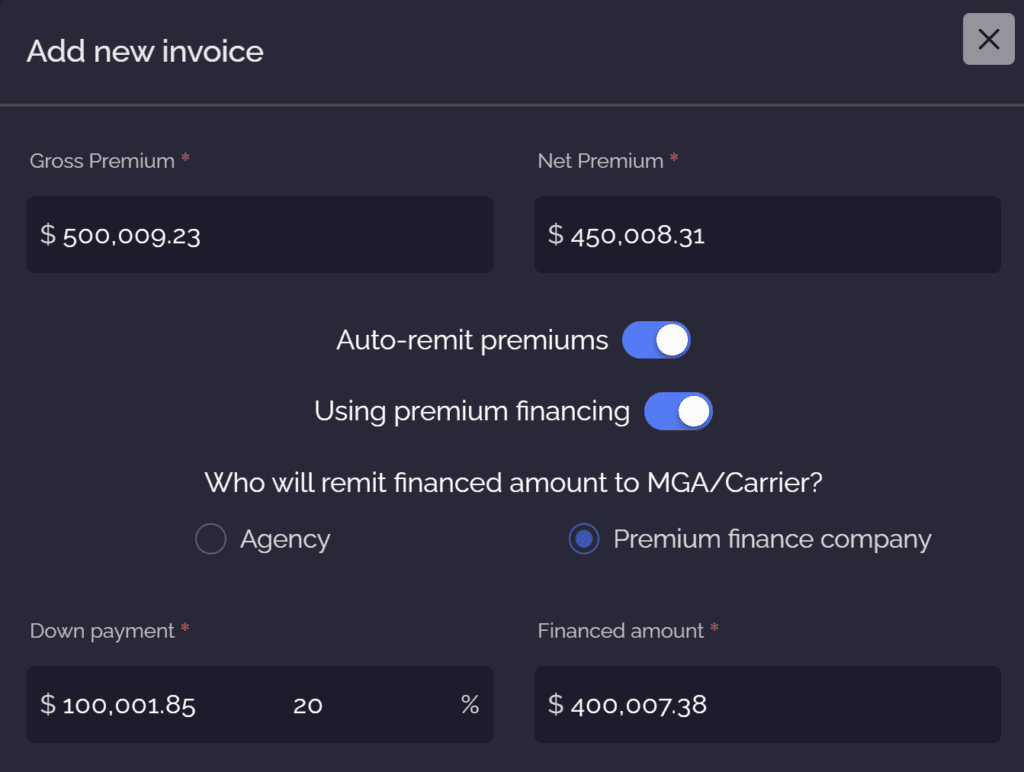Click the Down payment dollar amount value

[x=129, y=705]
